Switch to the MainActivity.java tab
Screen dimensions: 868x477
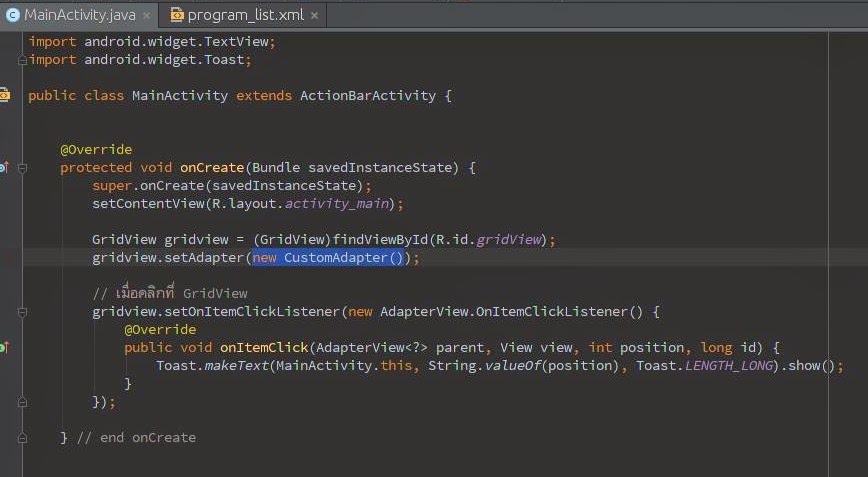coord(79,15)
